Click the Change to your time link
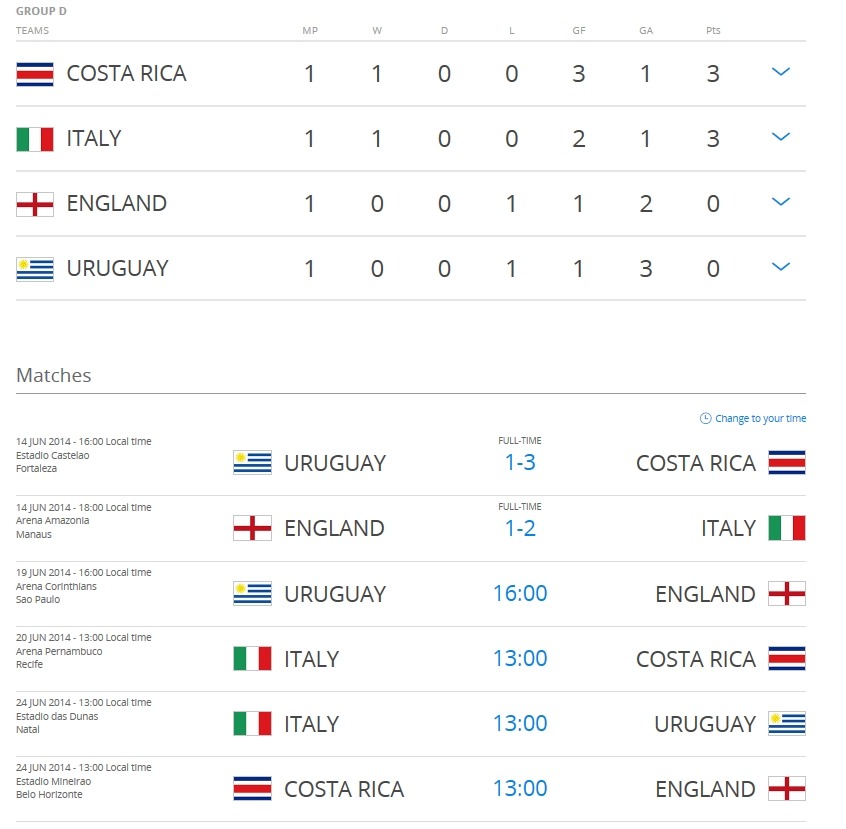 760,418
